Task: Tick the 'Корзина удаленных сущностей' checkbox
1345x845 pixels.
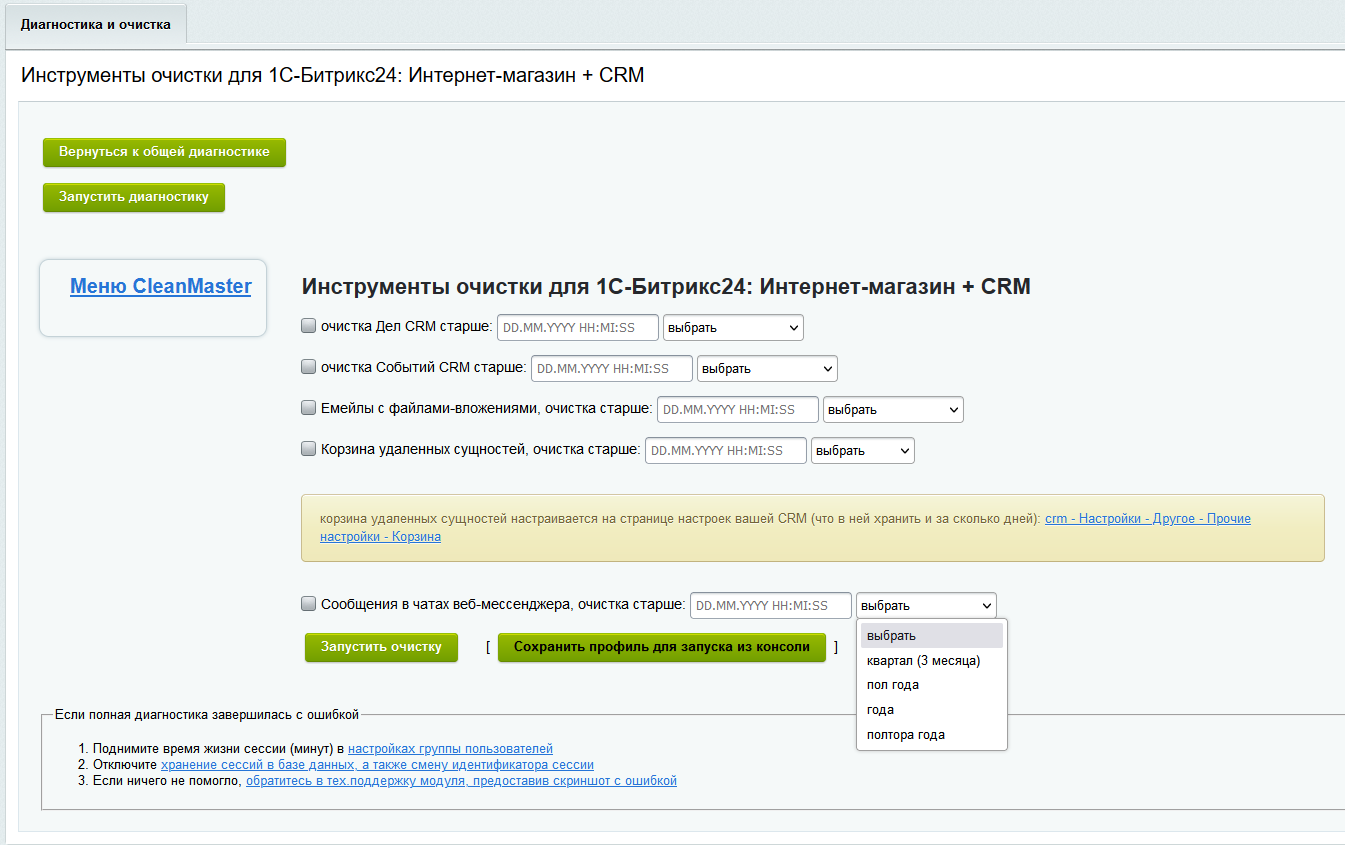Action: tap(309, 449)
